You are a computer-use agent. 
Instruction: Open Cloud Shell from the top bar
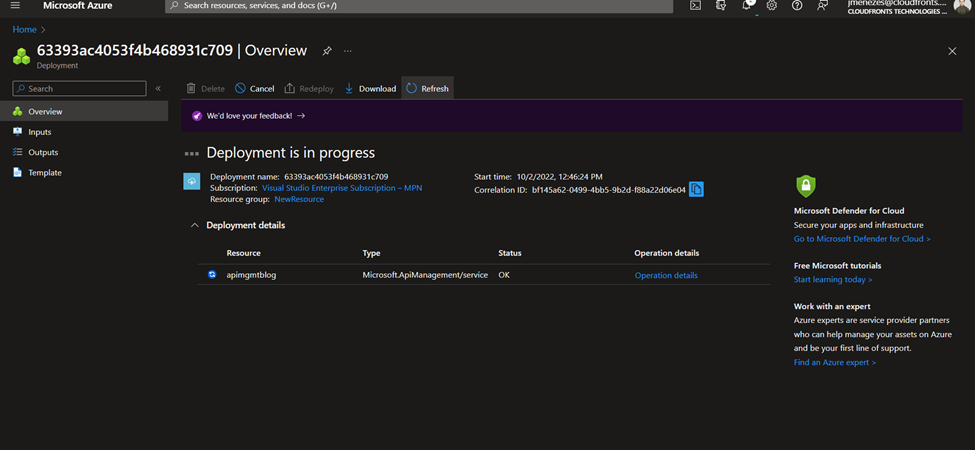click(696, 5)
